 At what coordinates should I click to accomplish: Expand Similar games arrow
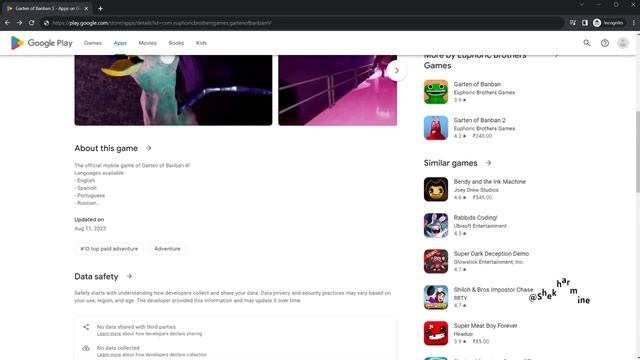coord(488,163)
